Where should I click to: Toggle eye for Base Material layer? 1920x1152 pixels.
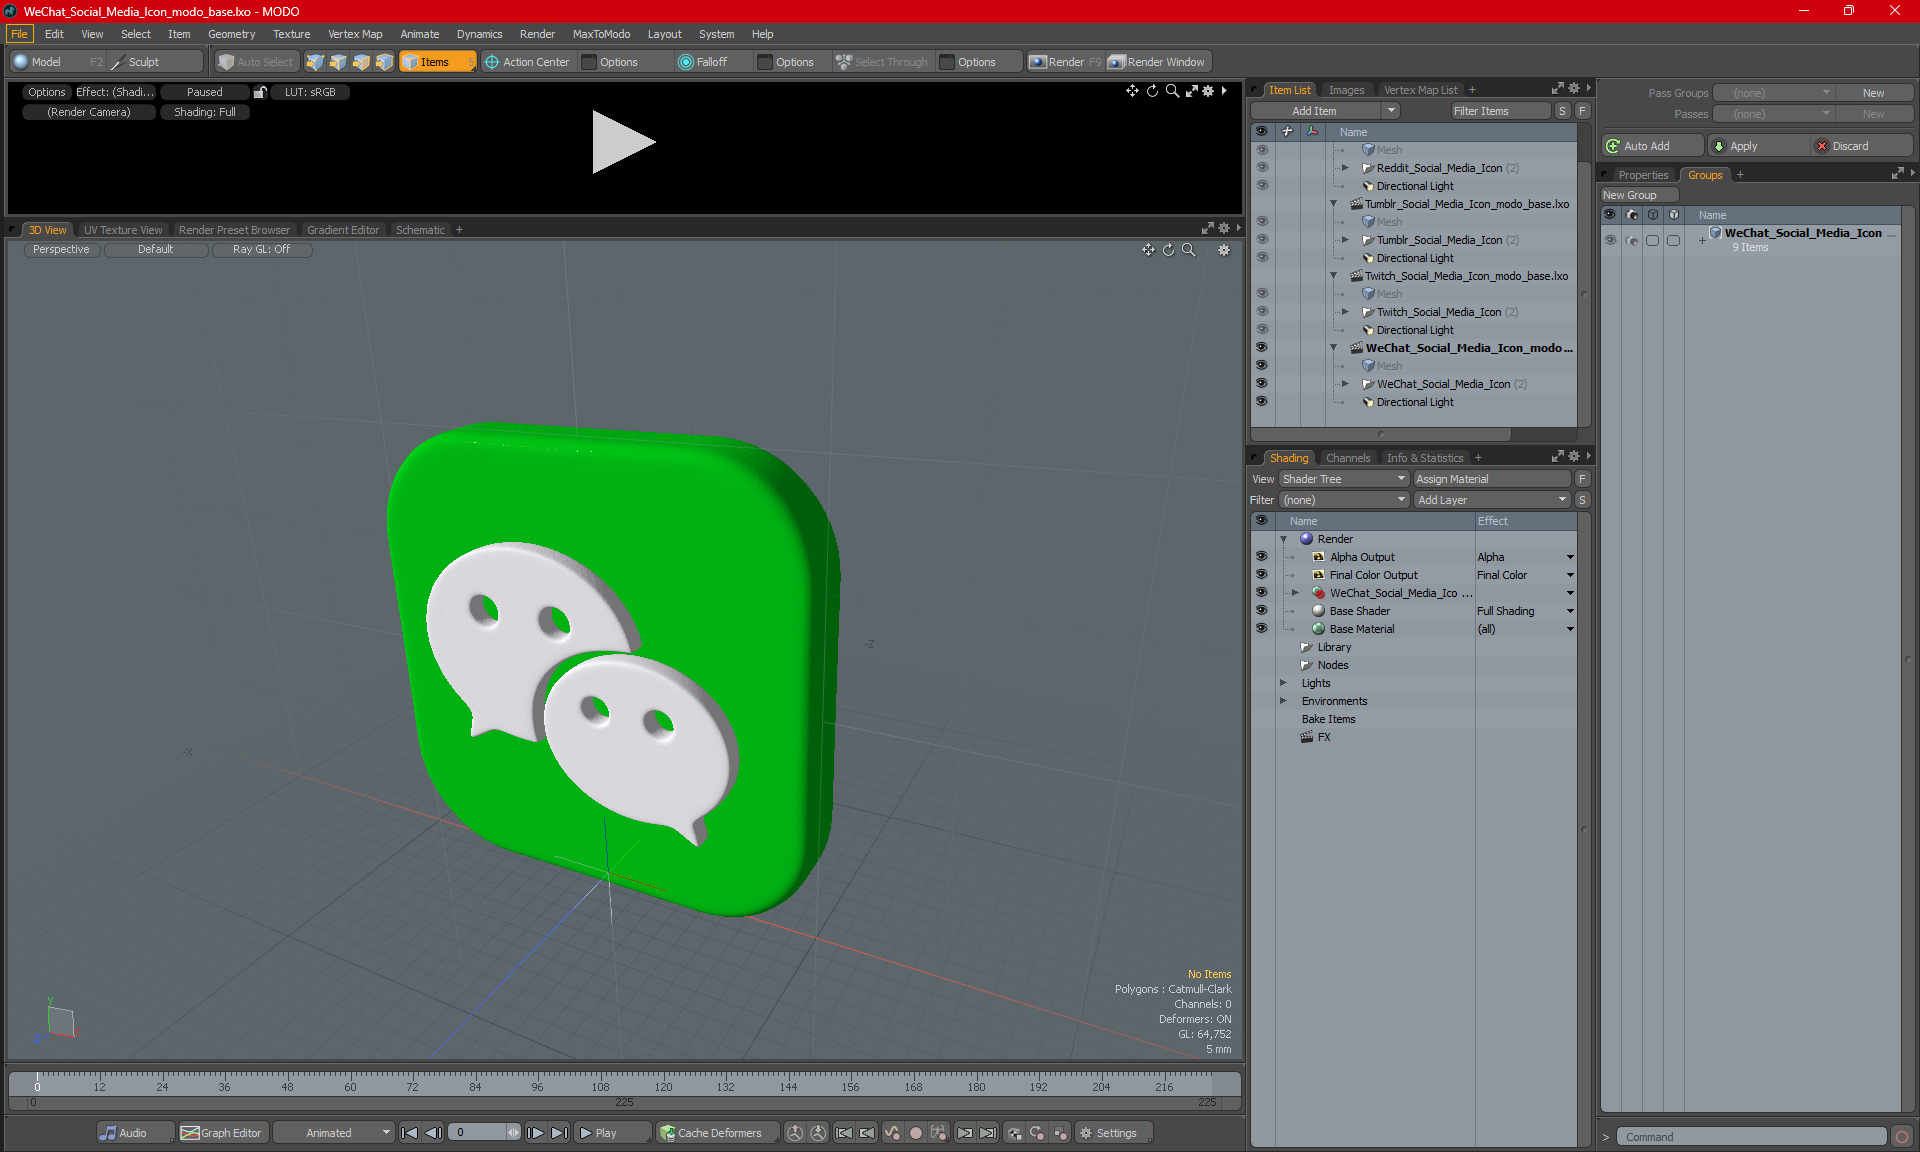click(x=1261, y=629)
